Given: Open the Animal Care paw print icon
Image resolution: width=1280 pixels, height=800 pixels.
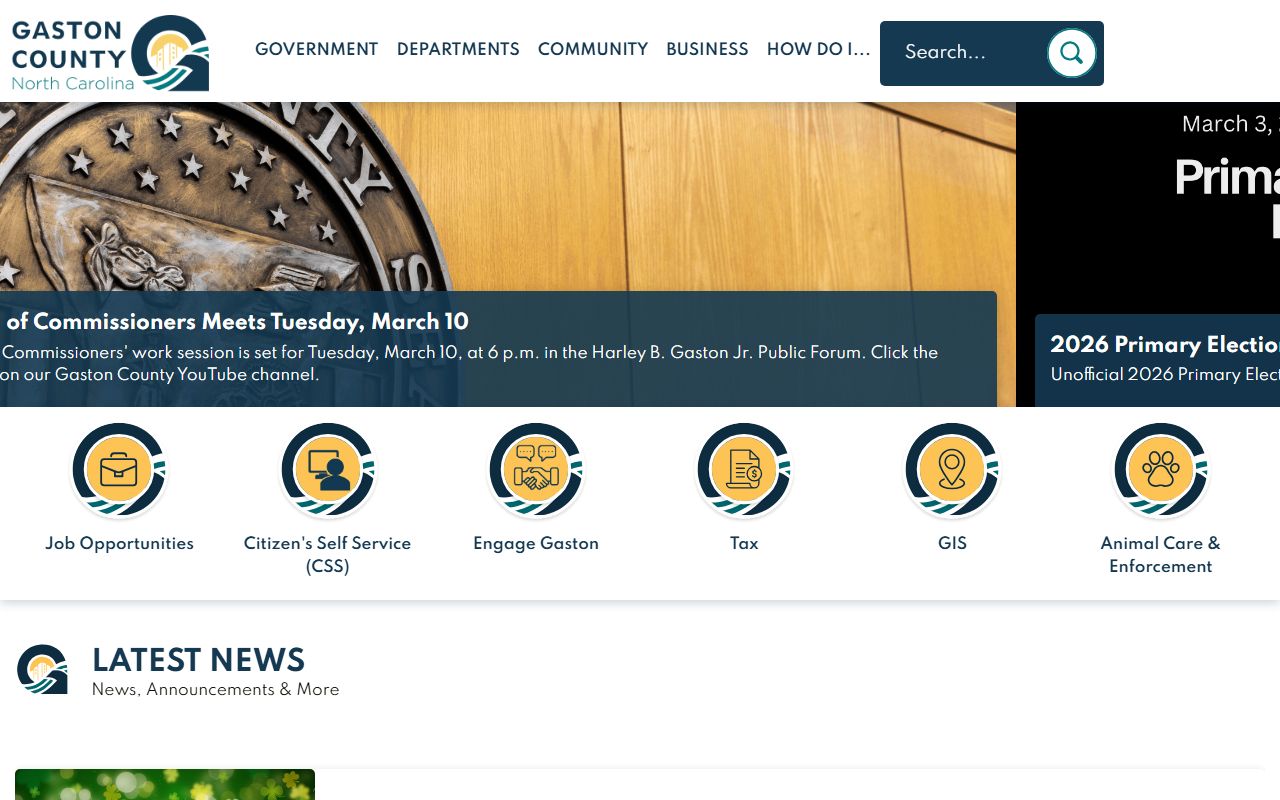Looking at the screenshot, I should pyautogui.click(x=1161, y=470).
